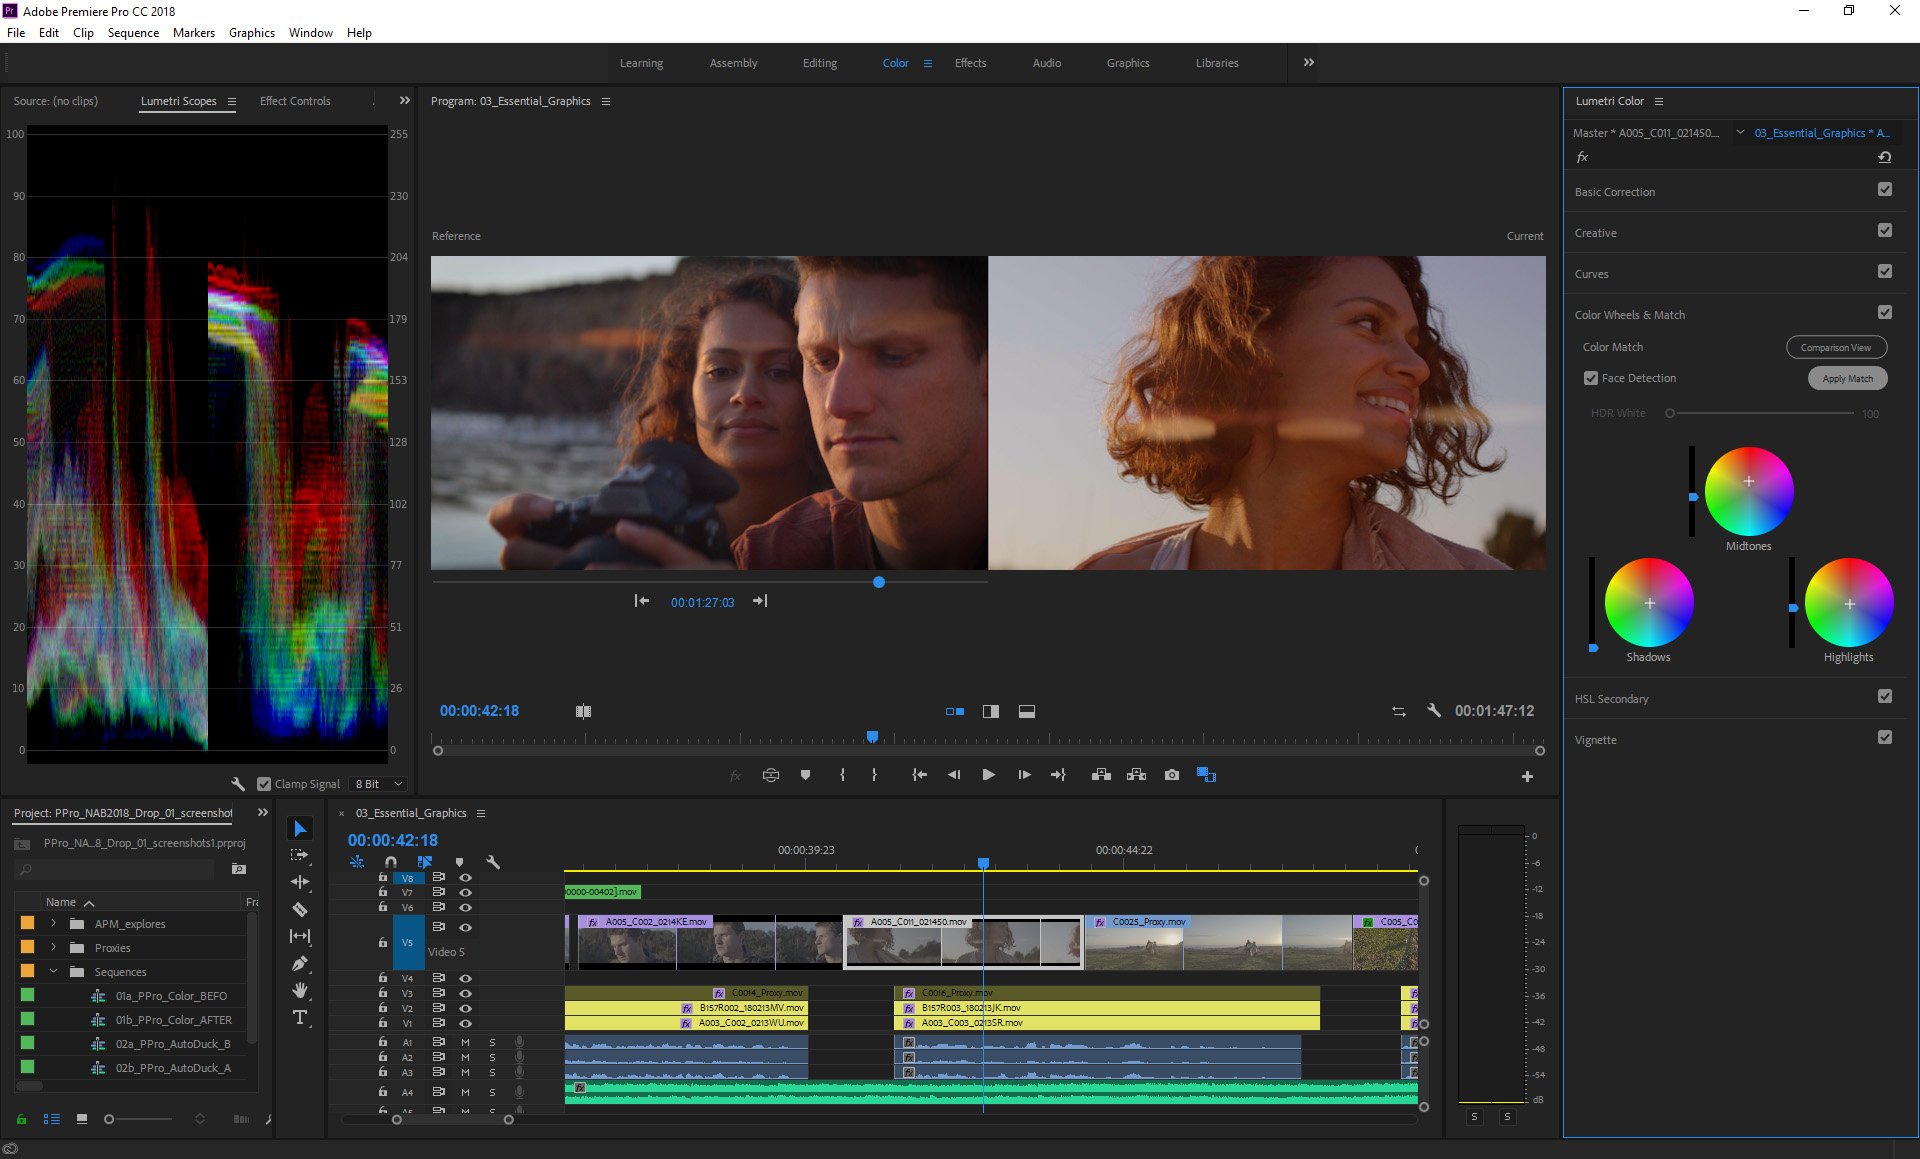
Task: Select the Selection tool arrow
Action: coord(300,827)
